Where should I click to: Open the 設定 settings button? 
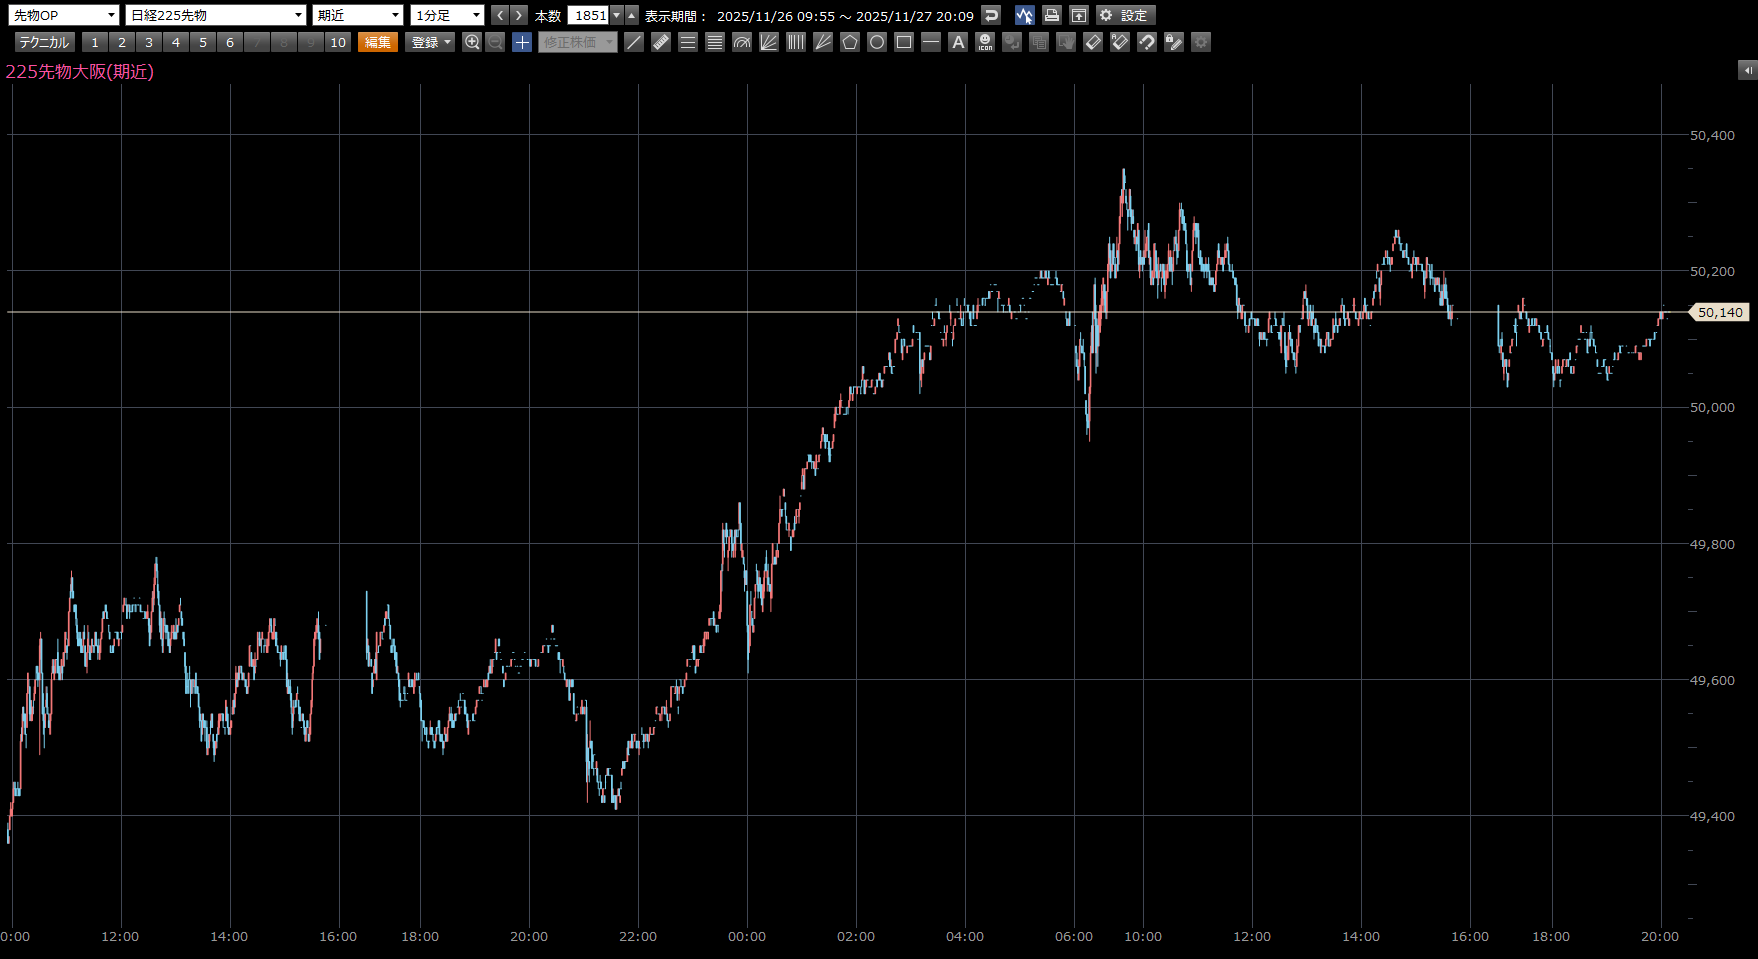click(x=1125, y=15)
